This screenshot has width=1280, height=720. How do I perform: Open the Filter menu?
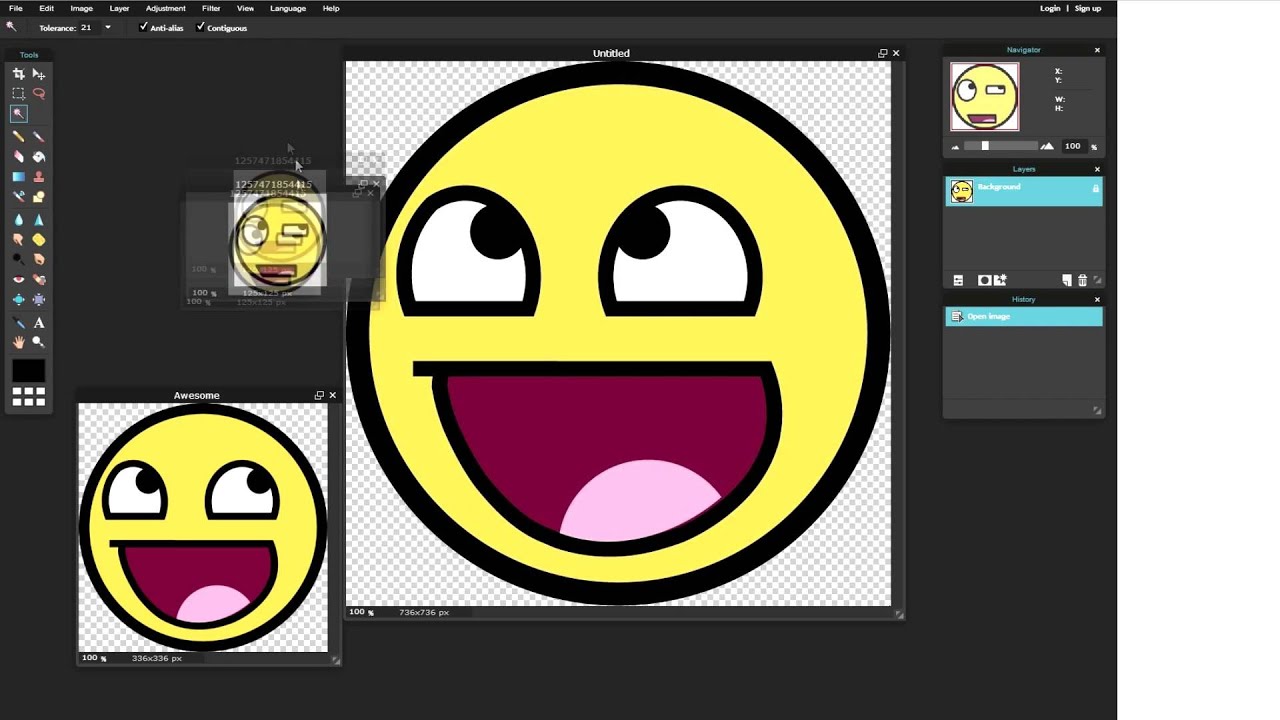[211, 8]
